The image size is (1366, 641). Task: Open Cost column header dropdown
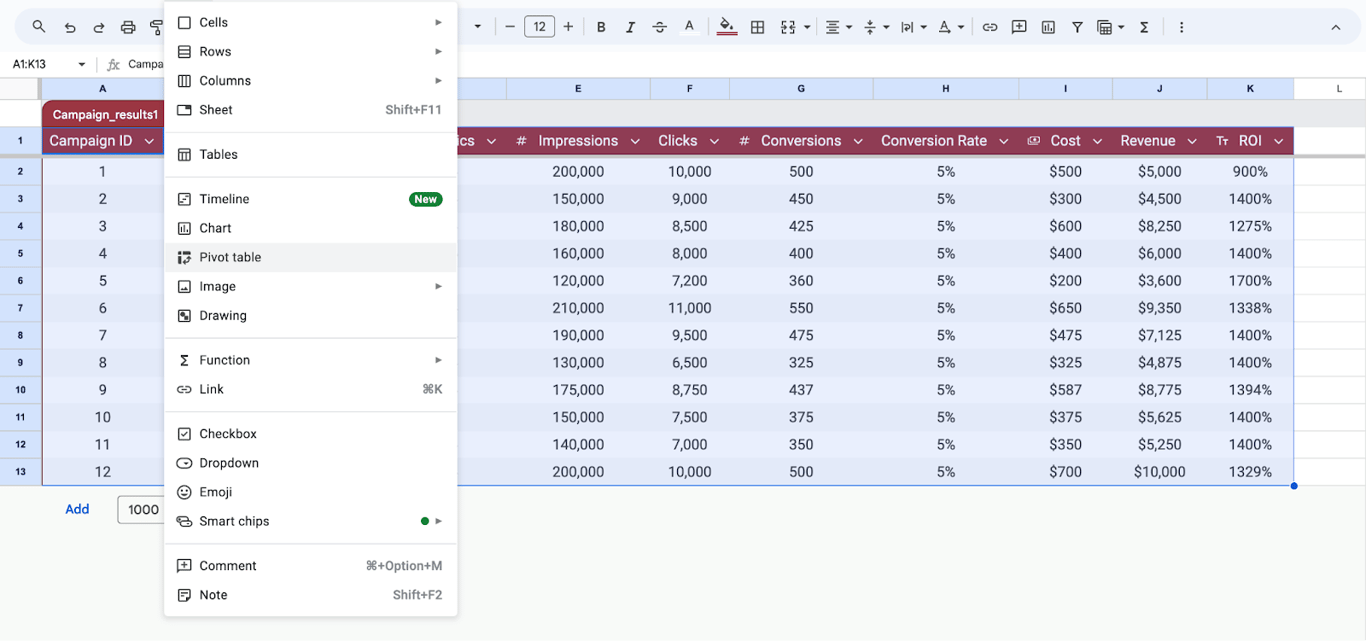(1097, 141)
